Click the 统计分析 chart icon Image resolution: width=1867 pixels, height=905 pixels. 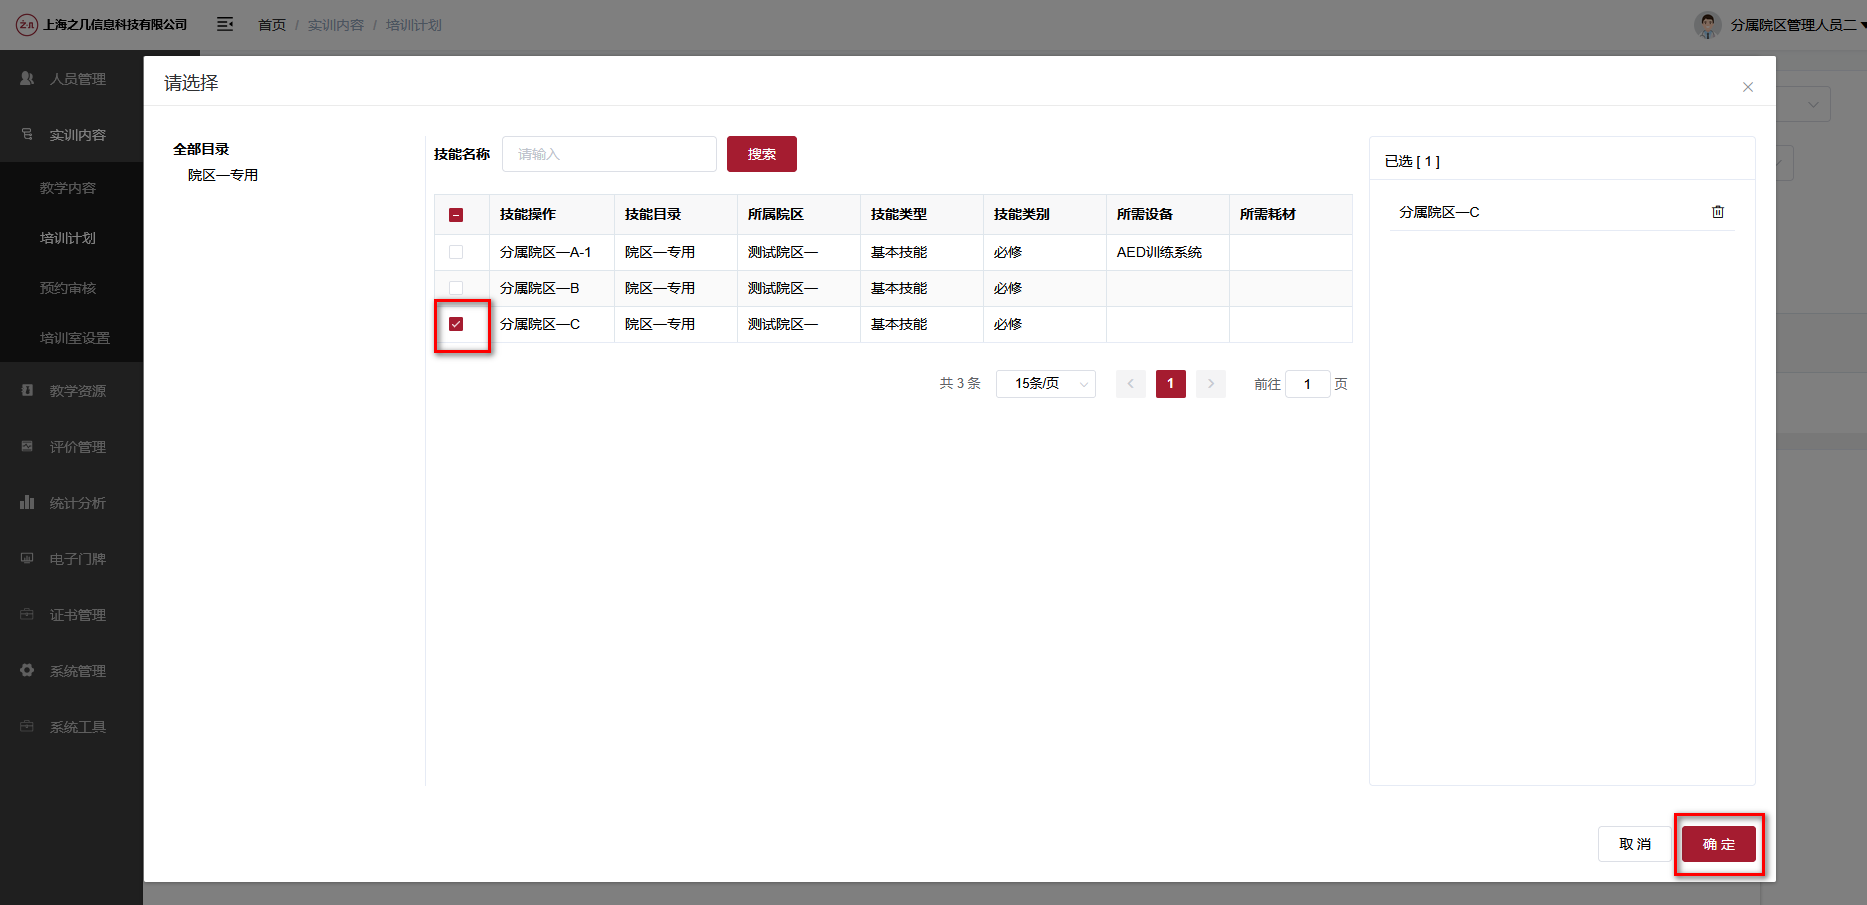pos(27,502)
